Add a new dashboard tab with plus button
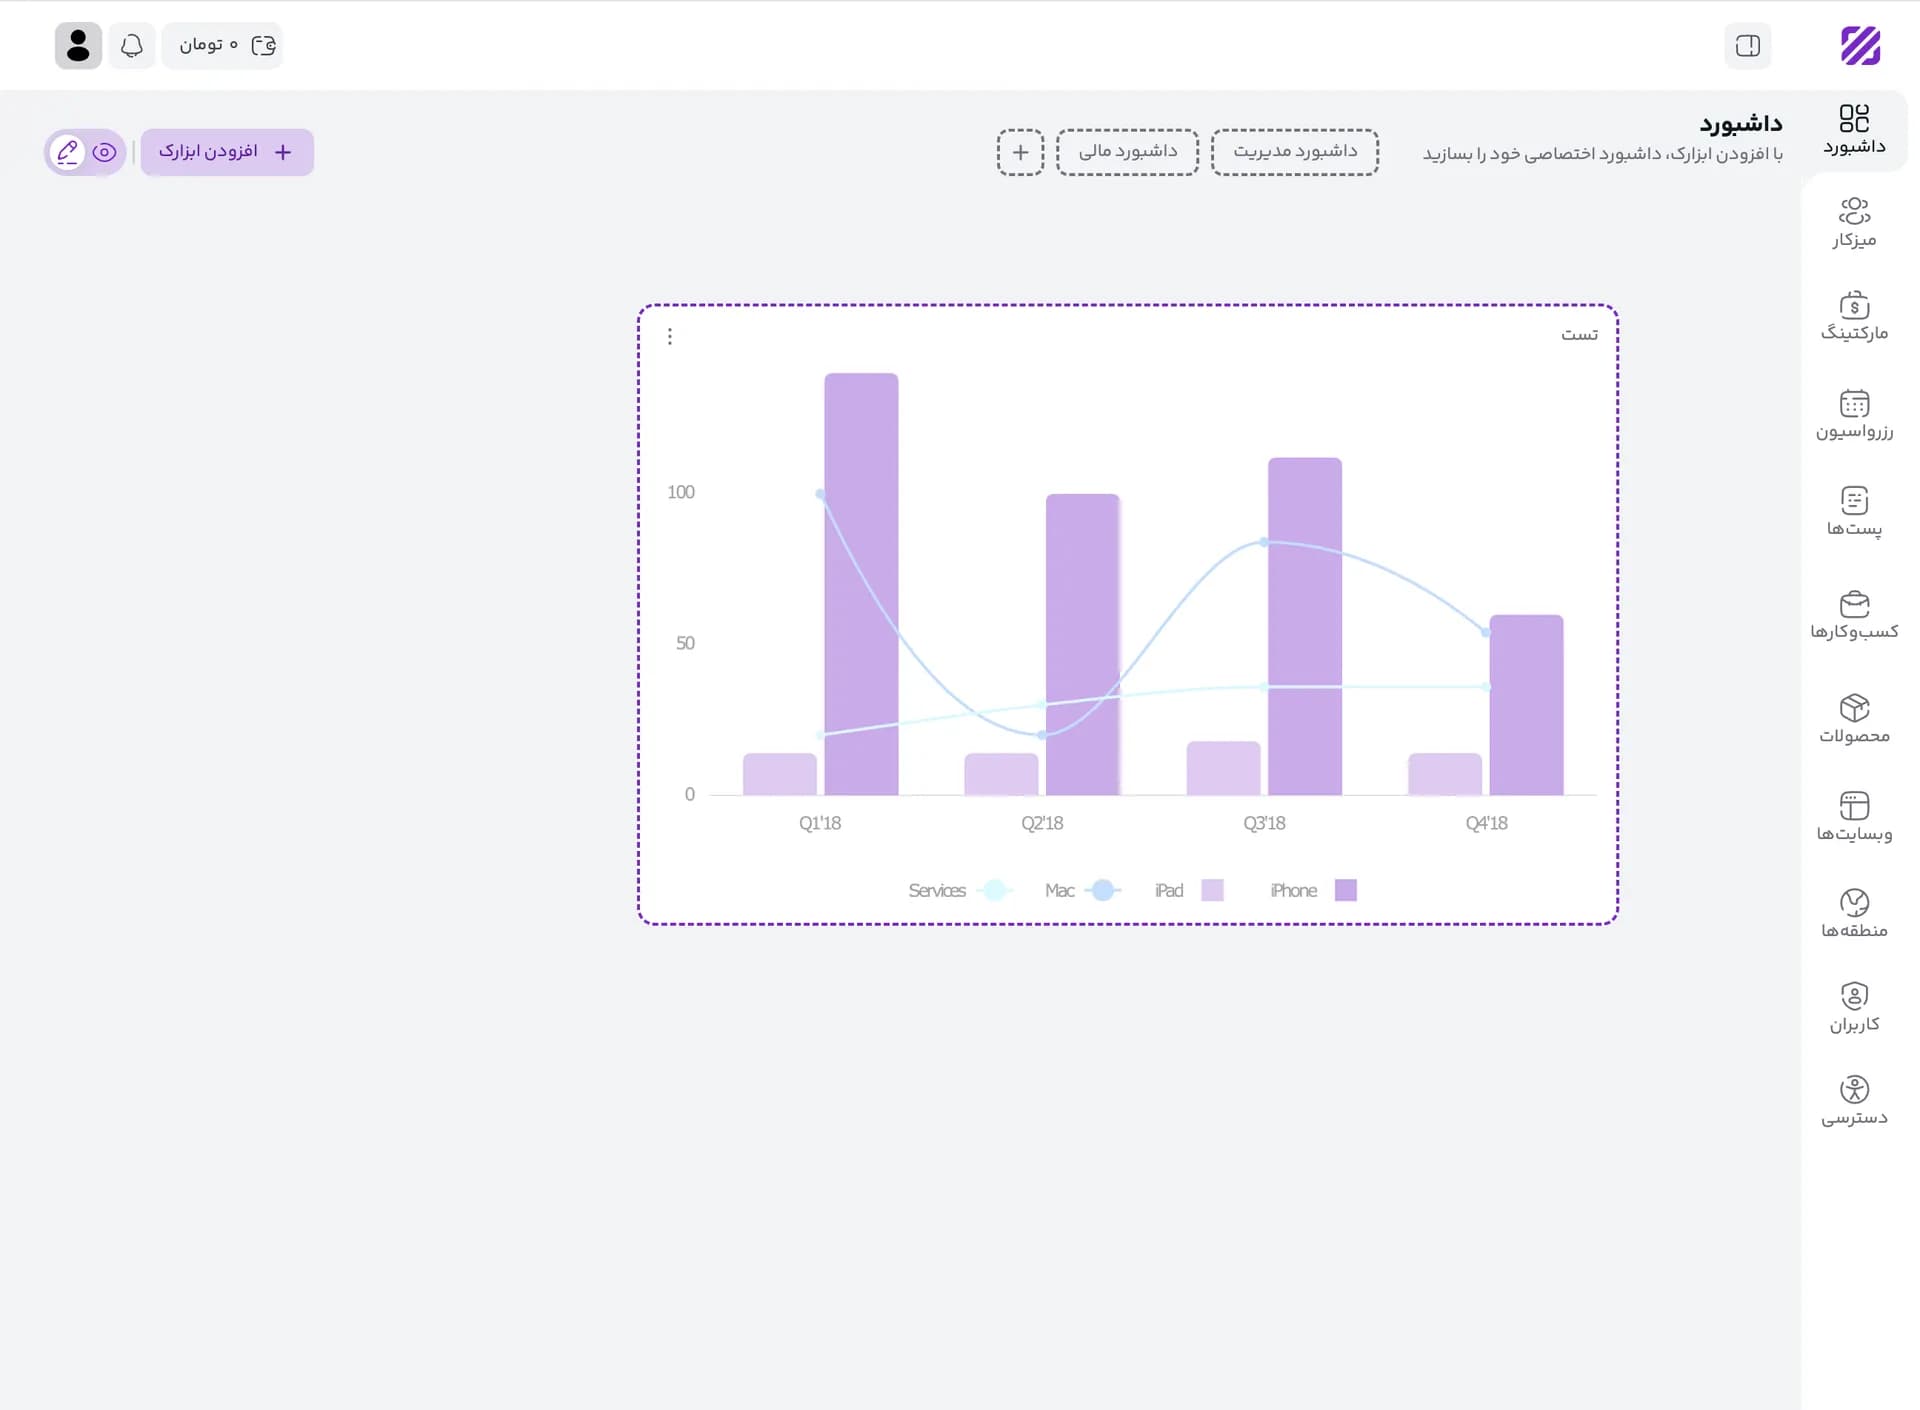1920x1410 pixels. pos(1020,152)
